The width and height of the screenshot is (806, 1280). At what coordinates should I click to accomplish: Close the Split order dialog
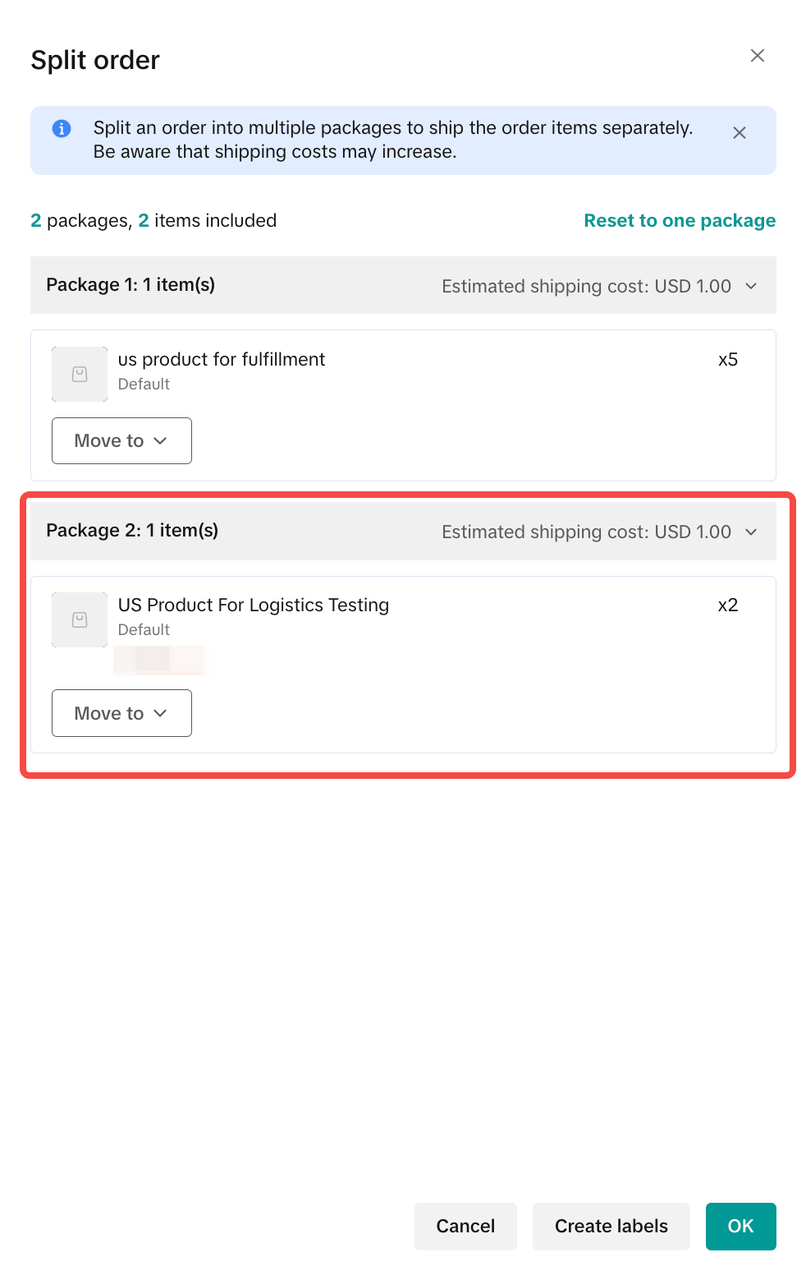[x=757, y=56]
